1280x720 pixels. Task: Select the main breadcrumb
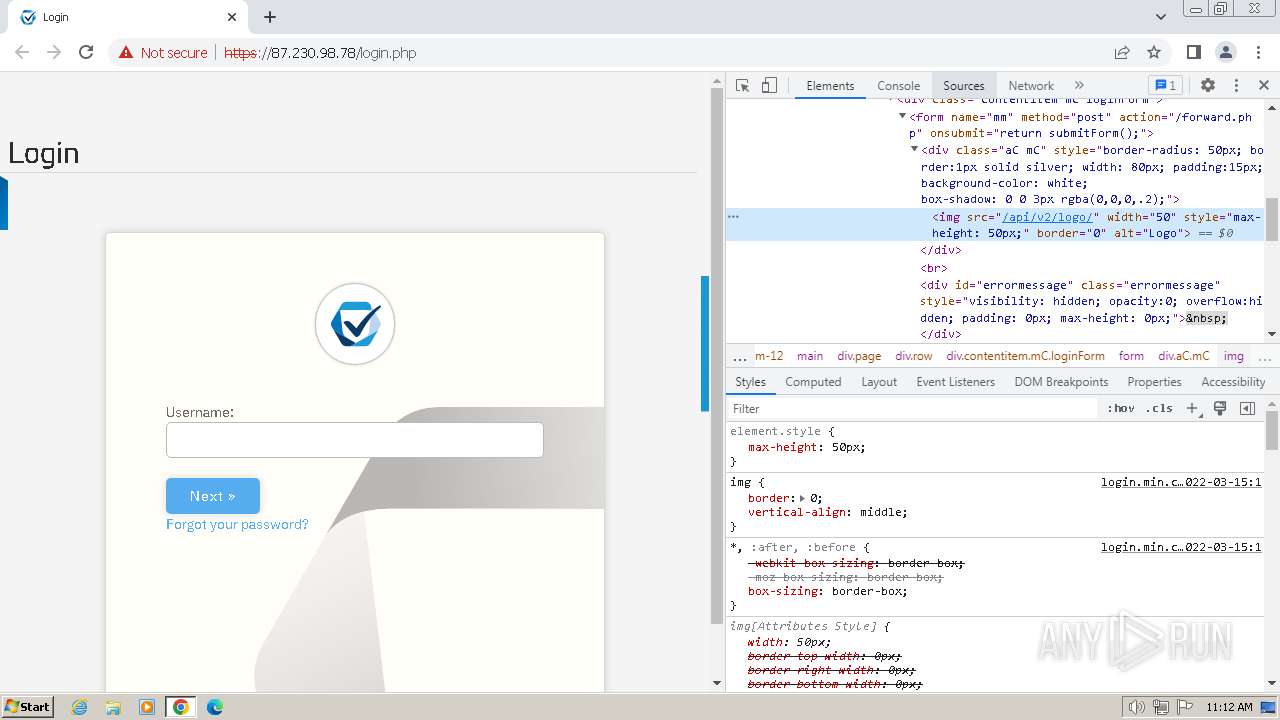tap(810, 356)
